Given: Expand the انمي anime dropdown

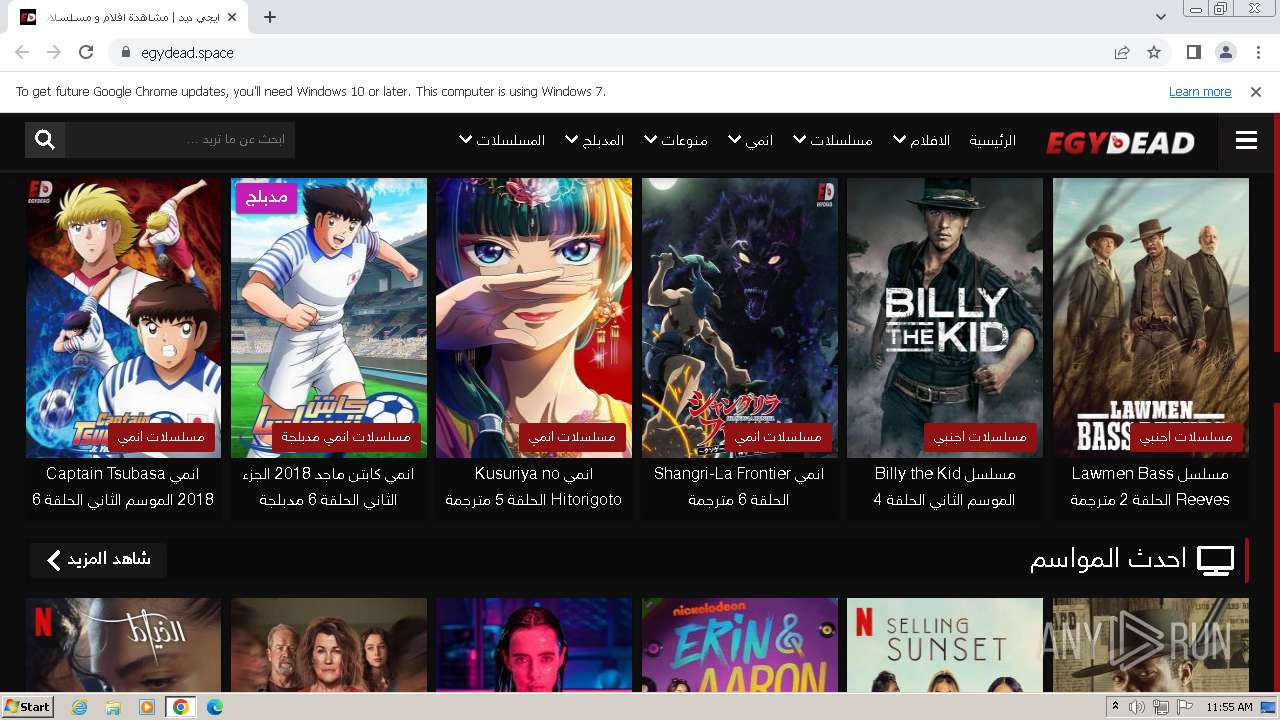Looking at the screenshot, I should click(750, 140).
